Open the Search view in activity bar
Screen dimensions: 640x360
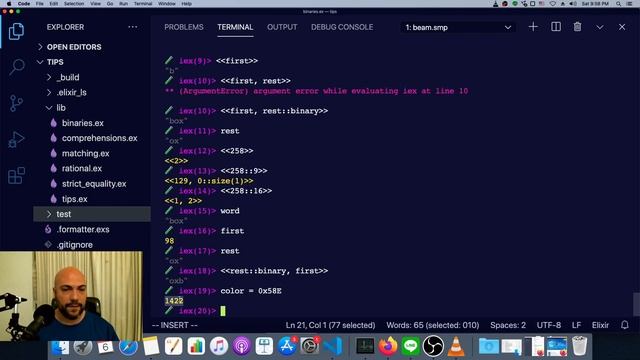16,67
